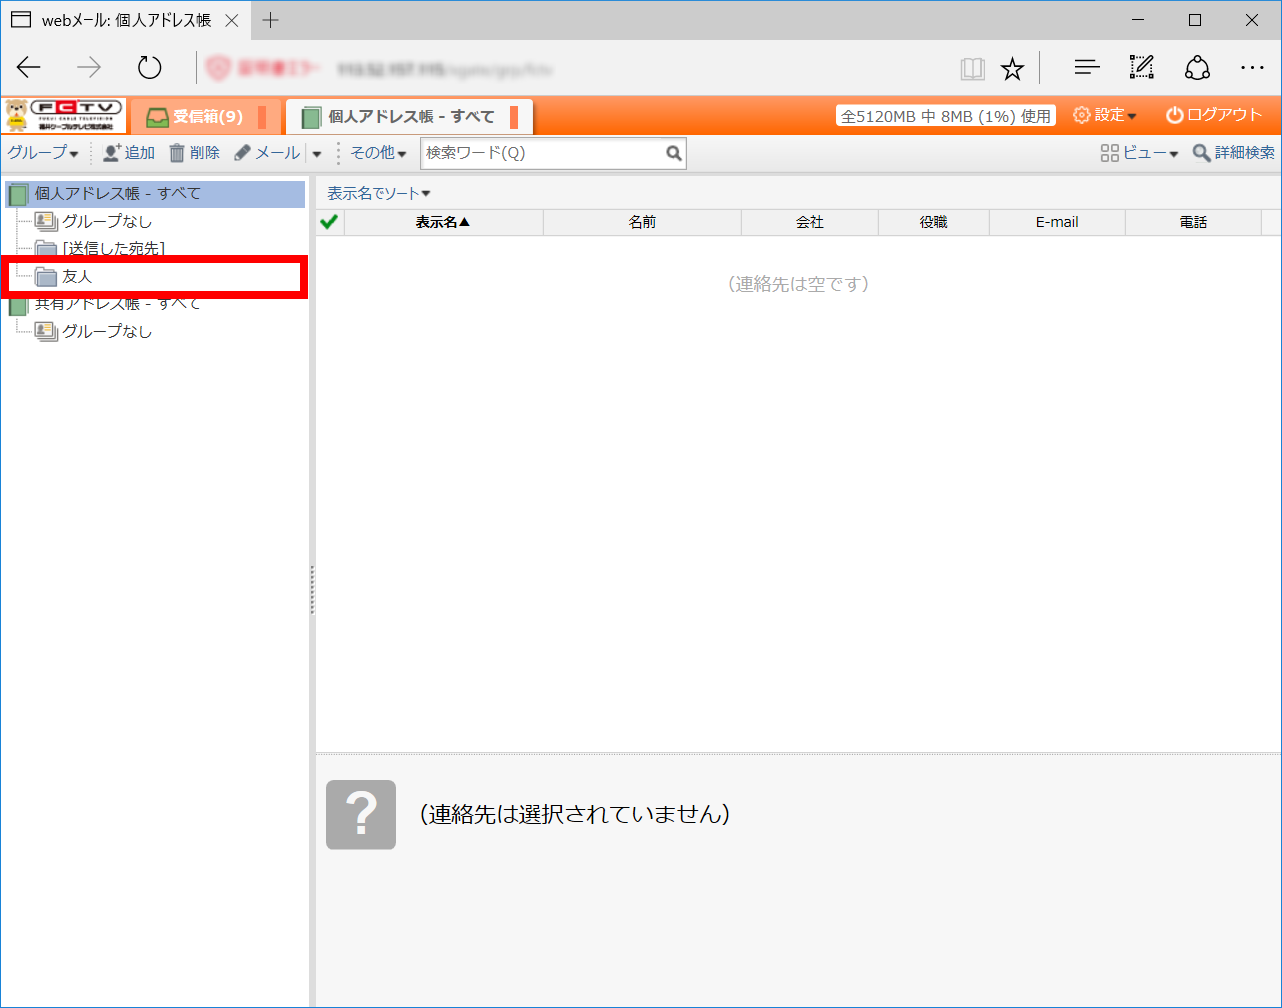Click 削除 trash button
Image resolution: width=1282 pixels, height=1008 pixels.
click(194, 153)
